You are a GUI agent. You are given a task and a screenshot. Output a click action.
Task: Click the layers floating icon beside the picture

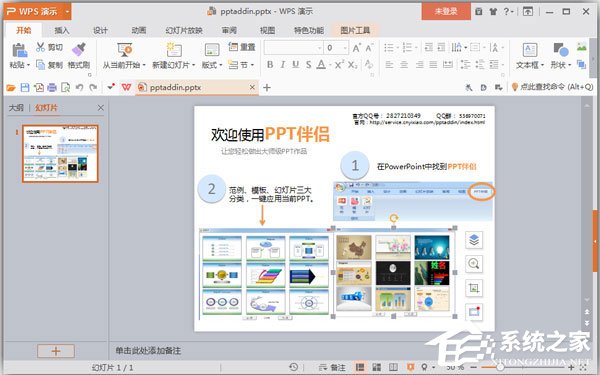coord(474,240)
